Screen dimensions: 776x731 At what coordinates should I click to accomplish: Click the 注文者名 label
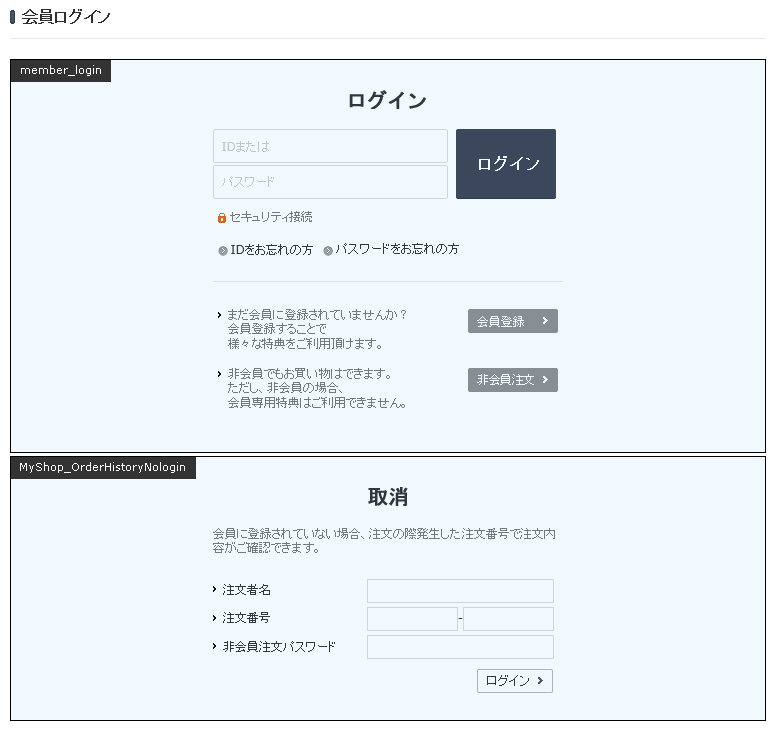[x=246, y=590]
